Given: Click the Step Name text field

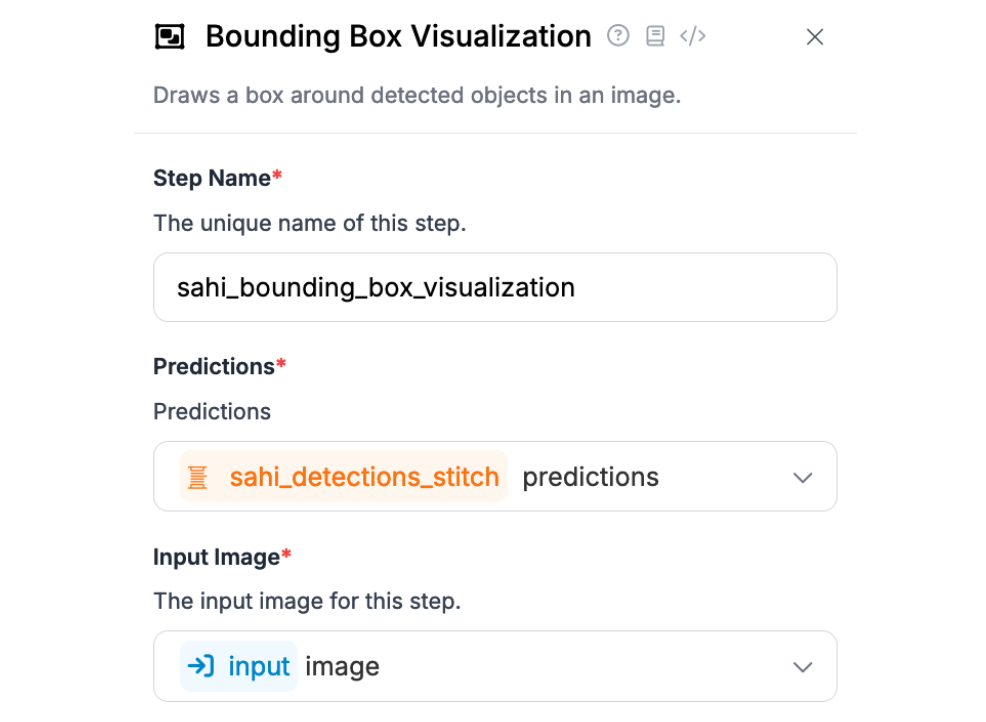Looking at the screenshot, I should click(x=495, y=287).
